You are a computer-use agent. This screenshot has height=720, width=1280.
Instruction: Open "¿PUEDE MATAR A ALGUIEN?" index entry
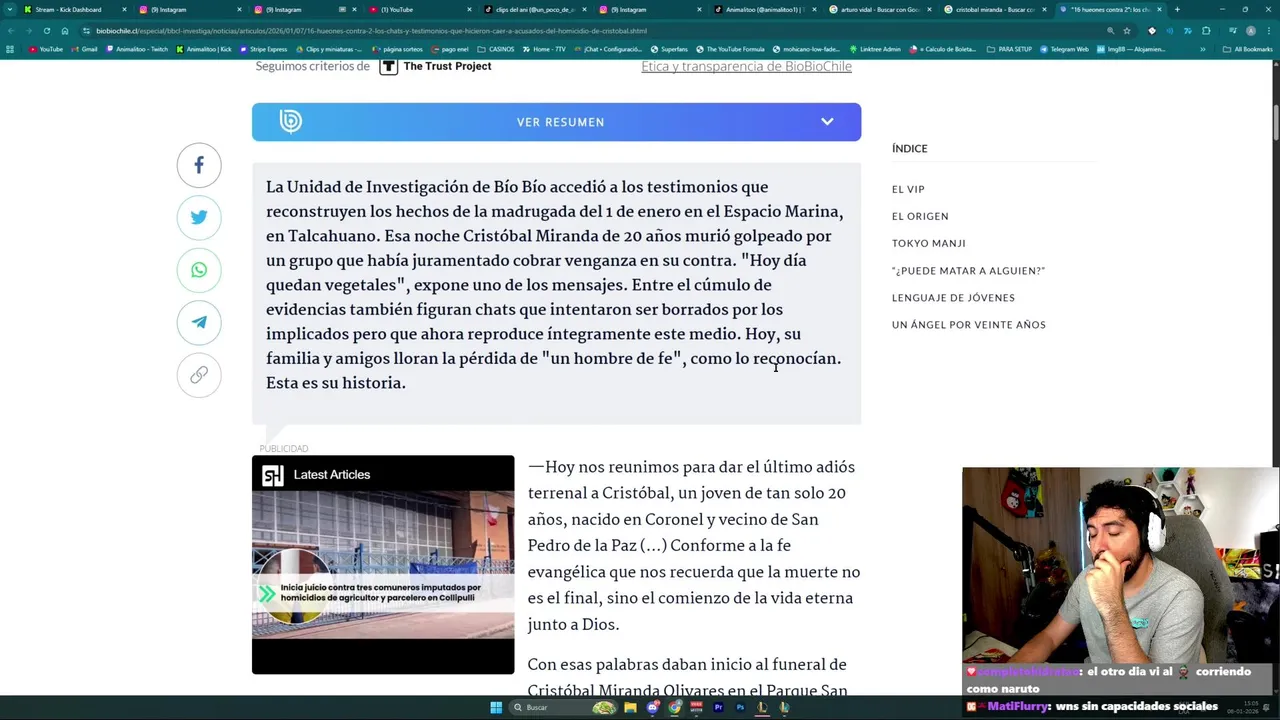pyautogui.click(x=968, y=270)
